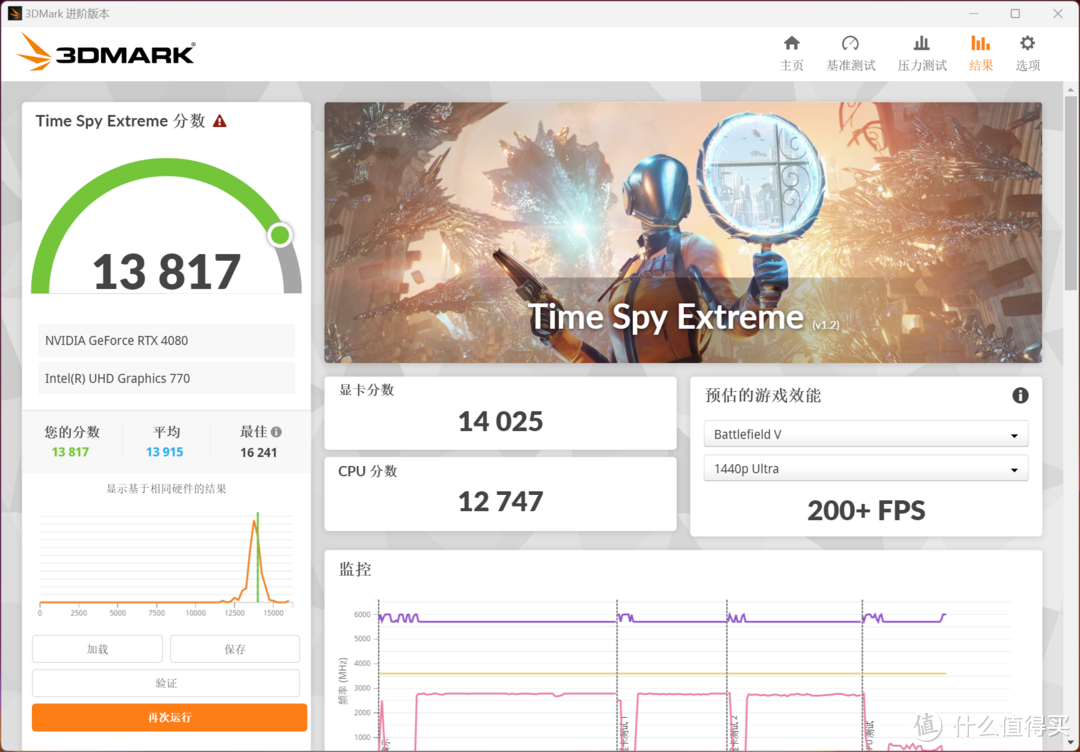
Task: Click the 预估的游戏效能 heading
Action: 762,395
